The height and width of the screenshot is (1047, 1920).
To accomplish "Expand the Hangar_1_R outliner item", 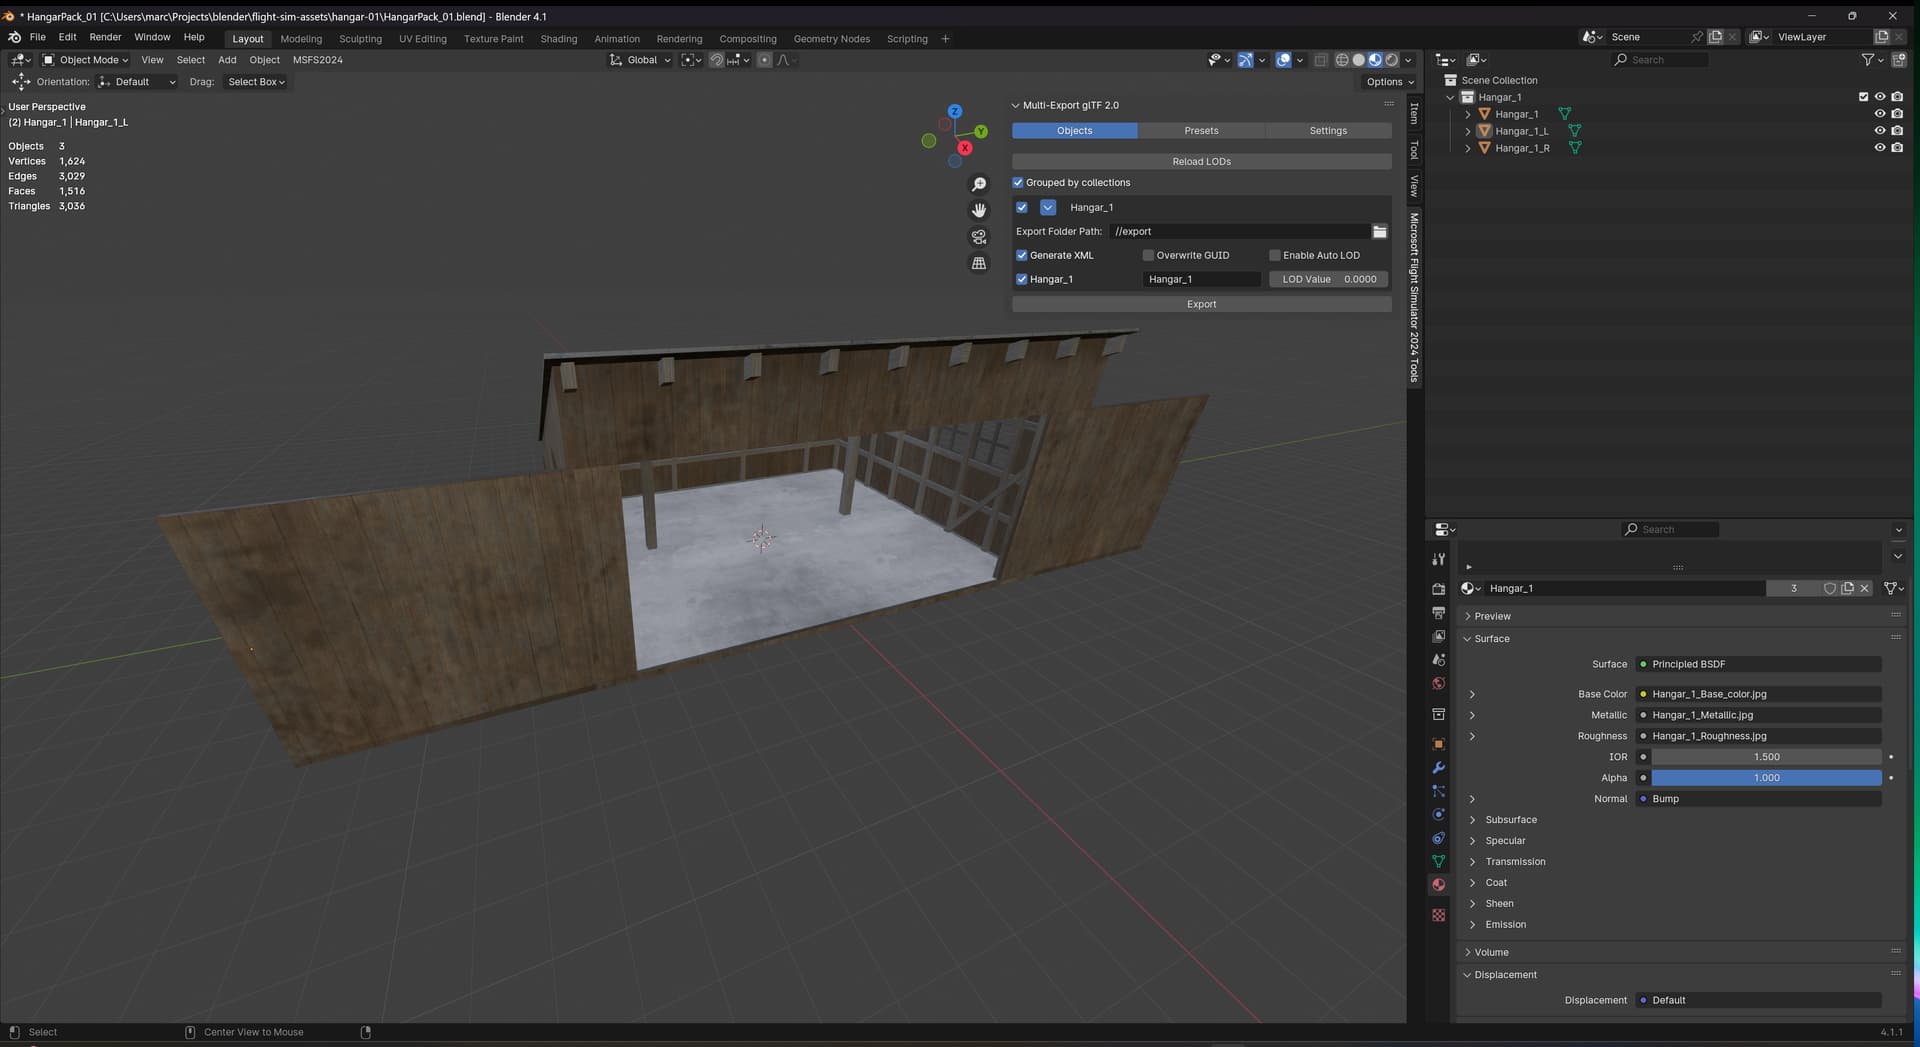I will 1468,148.
